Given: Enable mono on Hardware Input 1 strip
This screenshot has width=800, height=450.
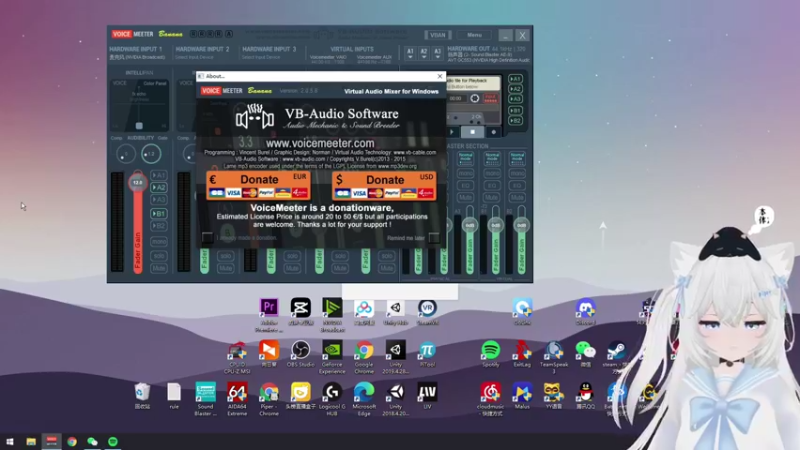Looking at the screenshot, I should 159,241.
